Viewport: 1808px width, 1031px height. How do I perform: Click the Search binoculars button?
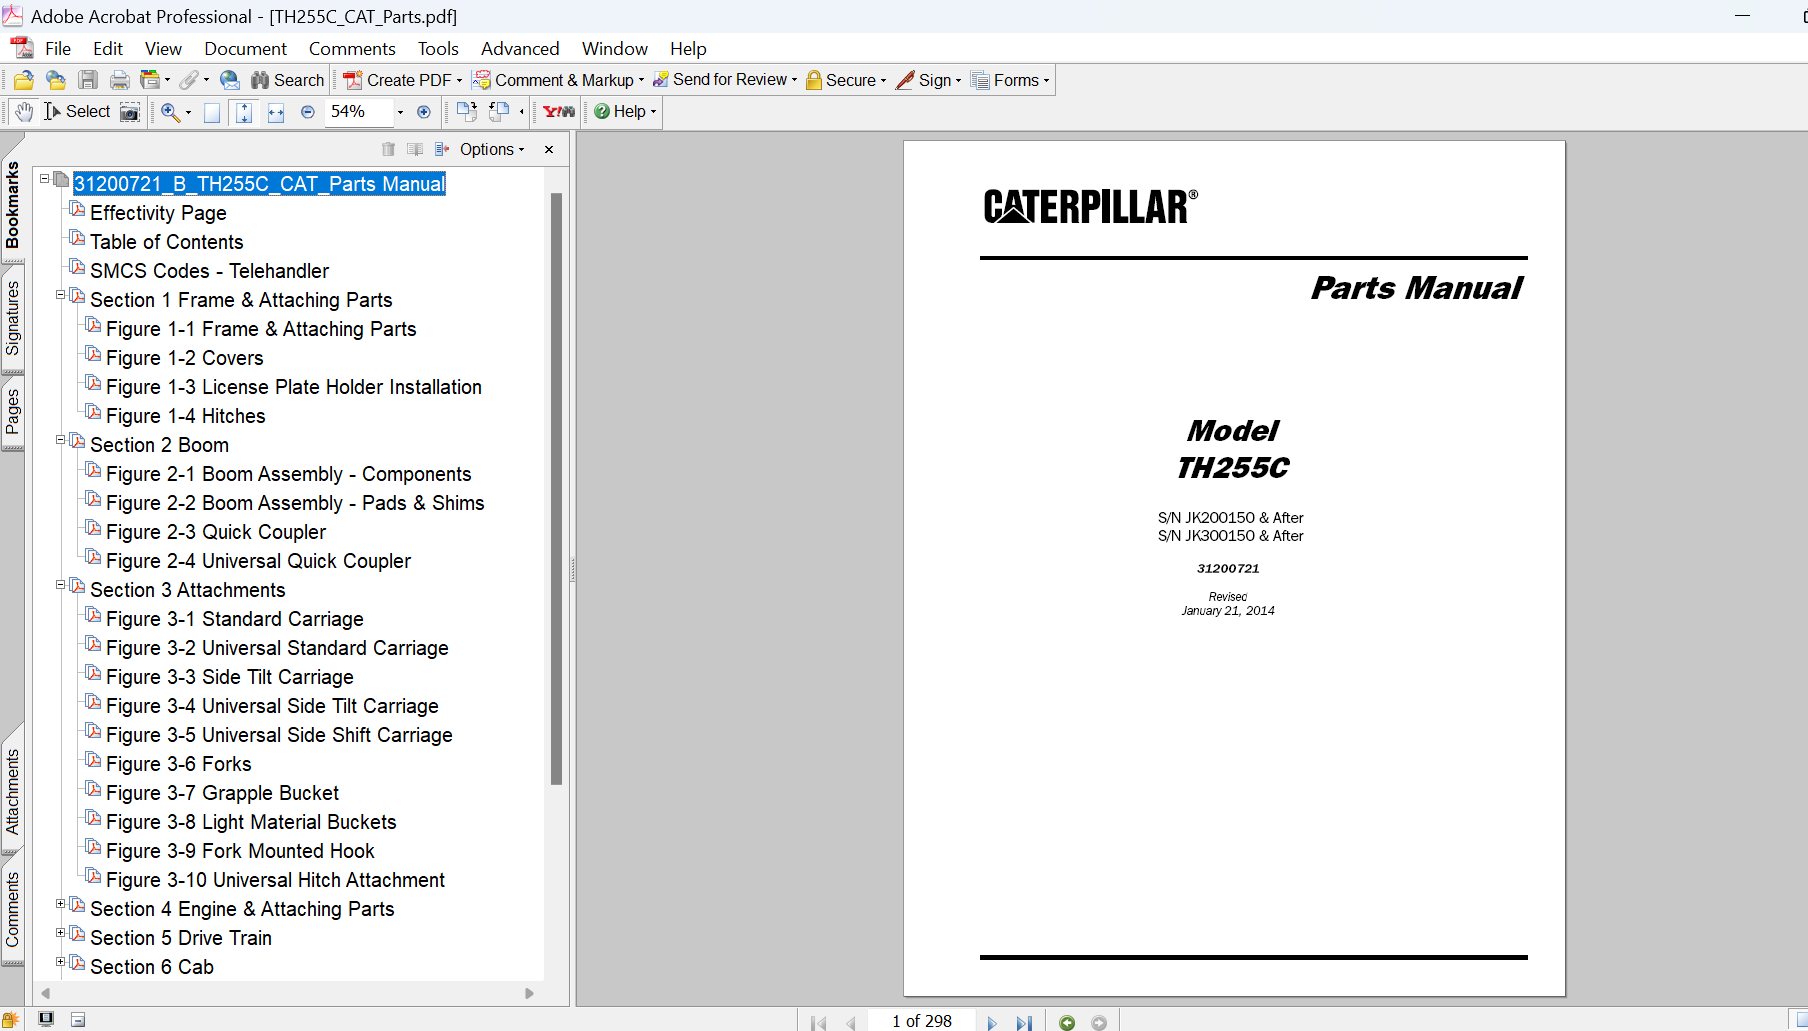287,80
